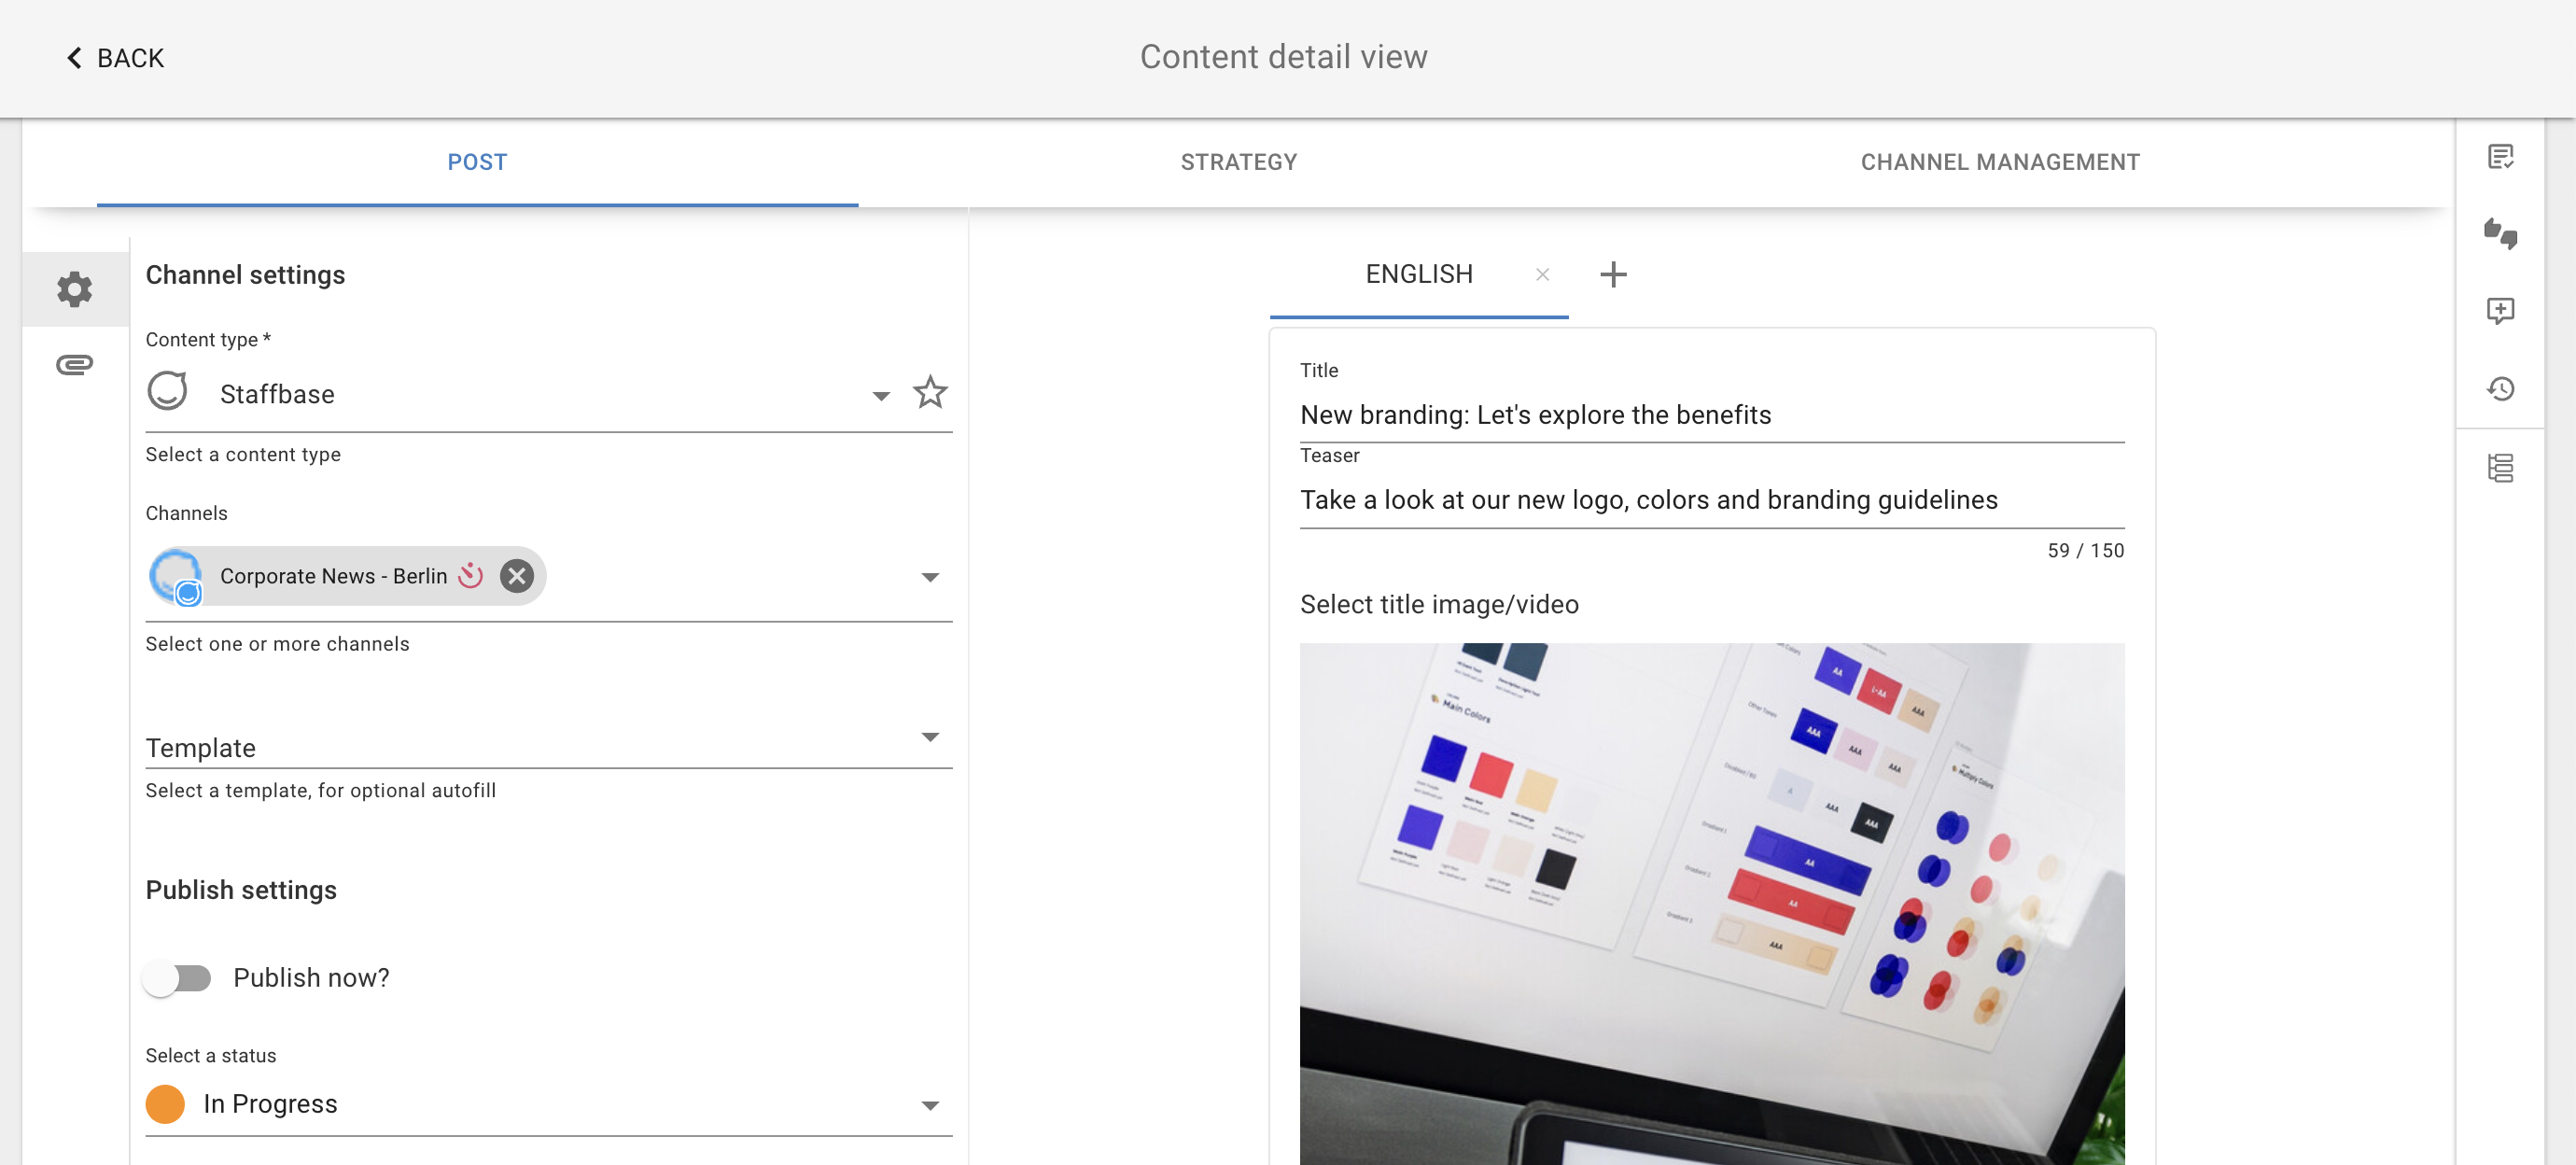Click the Staffbase logo in content type
The image size is (2576, 1165).
tap(168, 391)
